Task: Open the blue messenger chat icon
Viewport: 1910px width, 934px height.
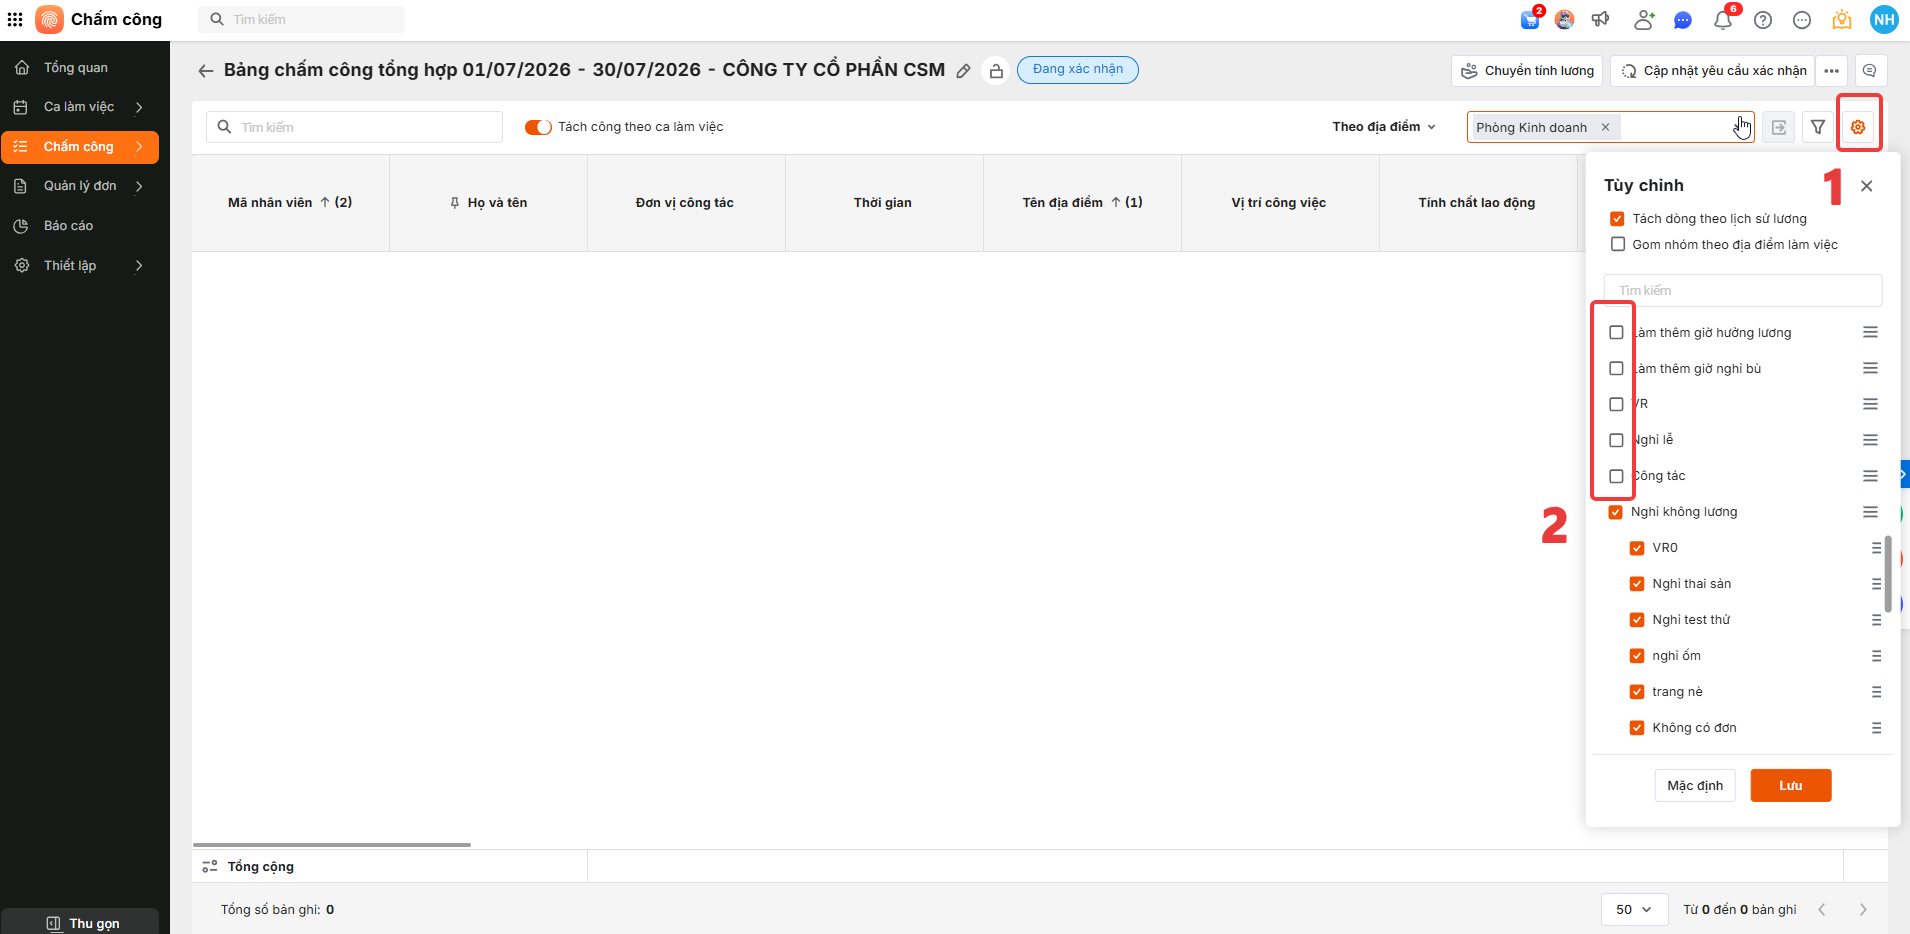Action: click(x=1683, y=20)
